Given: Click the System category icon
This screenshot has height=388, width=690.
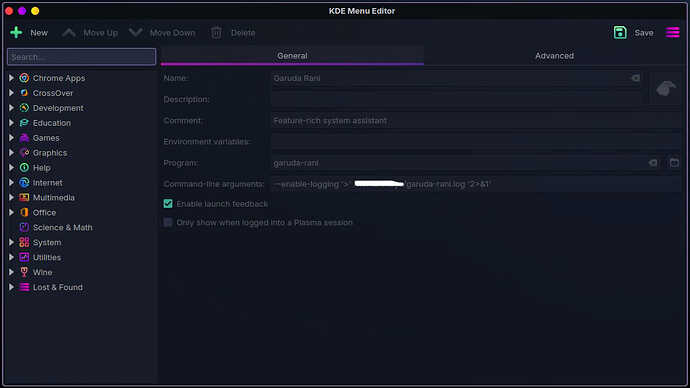Looking at the screenshot, I should coord(24,242).
